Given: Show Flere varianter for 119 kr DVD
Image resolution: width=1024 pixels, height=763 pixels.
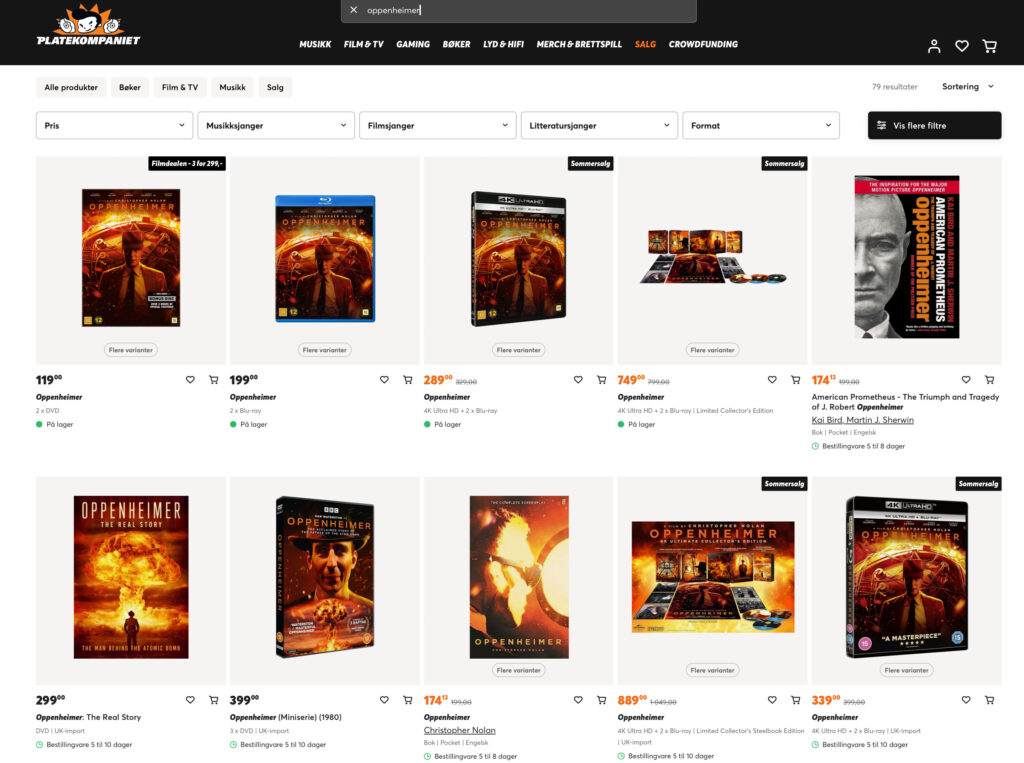Looking at the screenshot, I should click(x=131, y=350).
